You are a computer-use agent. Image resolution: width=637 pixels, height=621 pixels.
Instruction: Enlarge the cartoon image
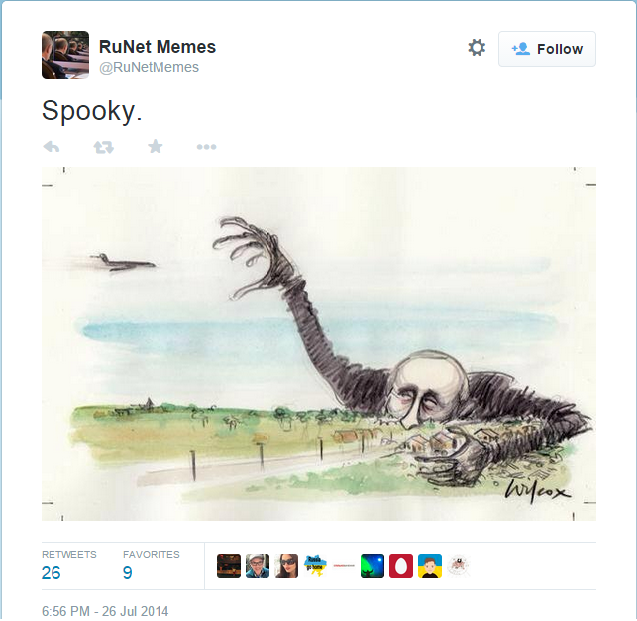[319, 343]
